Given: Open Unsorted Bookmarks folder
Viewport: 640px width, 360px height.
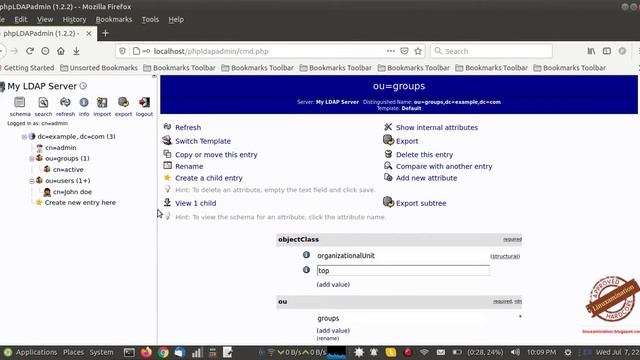Looking at the screenshot, I should (x=99, y=68).
